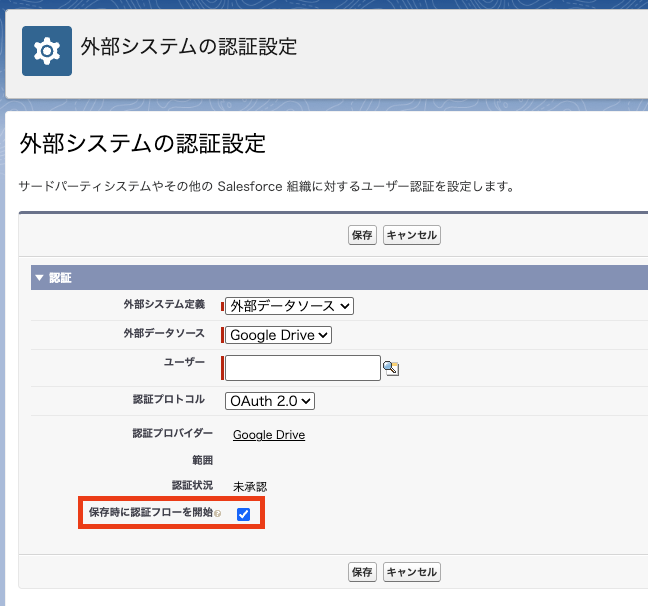The image size is (648, 606).
Task: Click banner title next to gear icon
Action: pyautogui.click(x=189, y=47)
